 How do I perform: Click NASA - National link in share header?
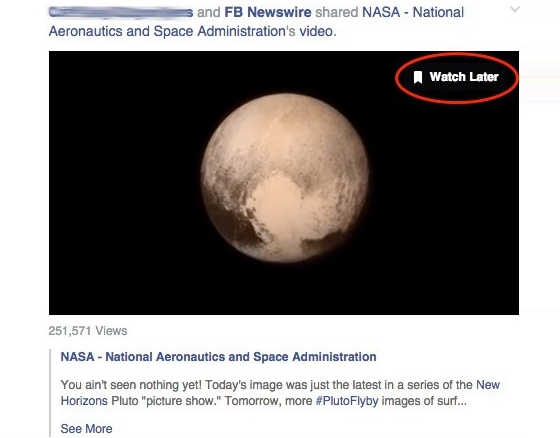click(413, 13)
